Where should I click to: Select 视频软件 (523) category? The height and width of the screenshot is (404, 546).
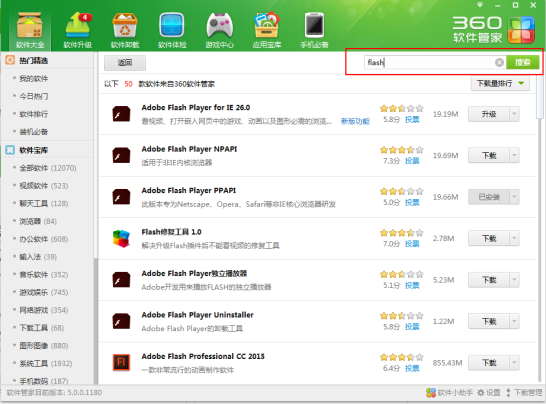[x=44, y=186]
